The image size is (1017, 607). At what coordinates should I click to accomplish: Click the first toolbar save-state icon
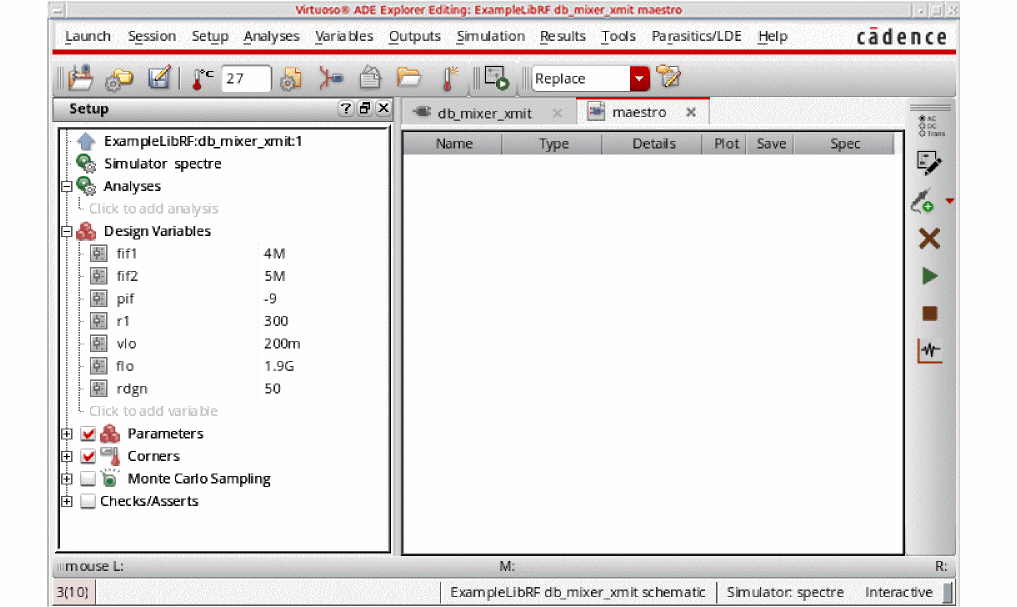point(81,78)
